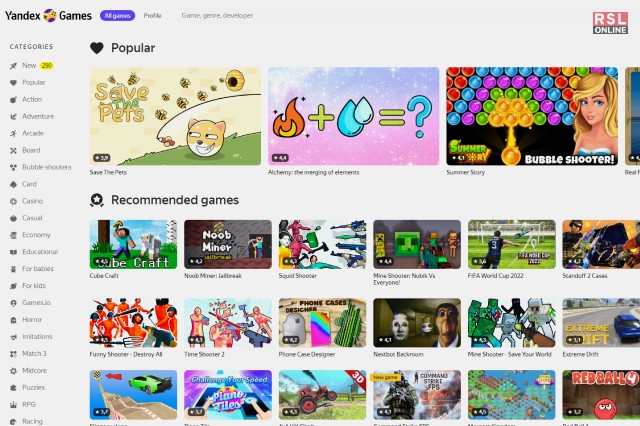Click the icon beside For kids
This screenshot has width=640, height=426.
pyautogui.click(x=13, y=286)
